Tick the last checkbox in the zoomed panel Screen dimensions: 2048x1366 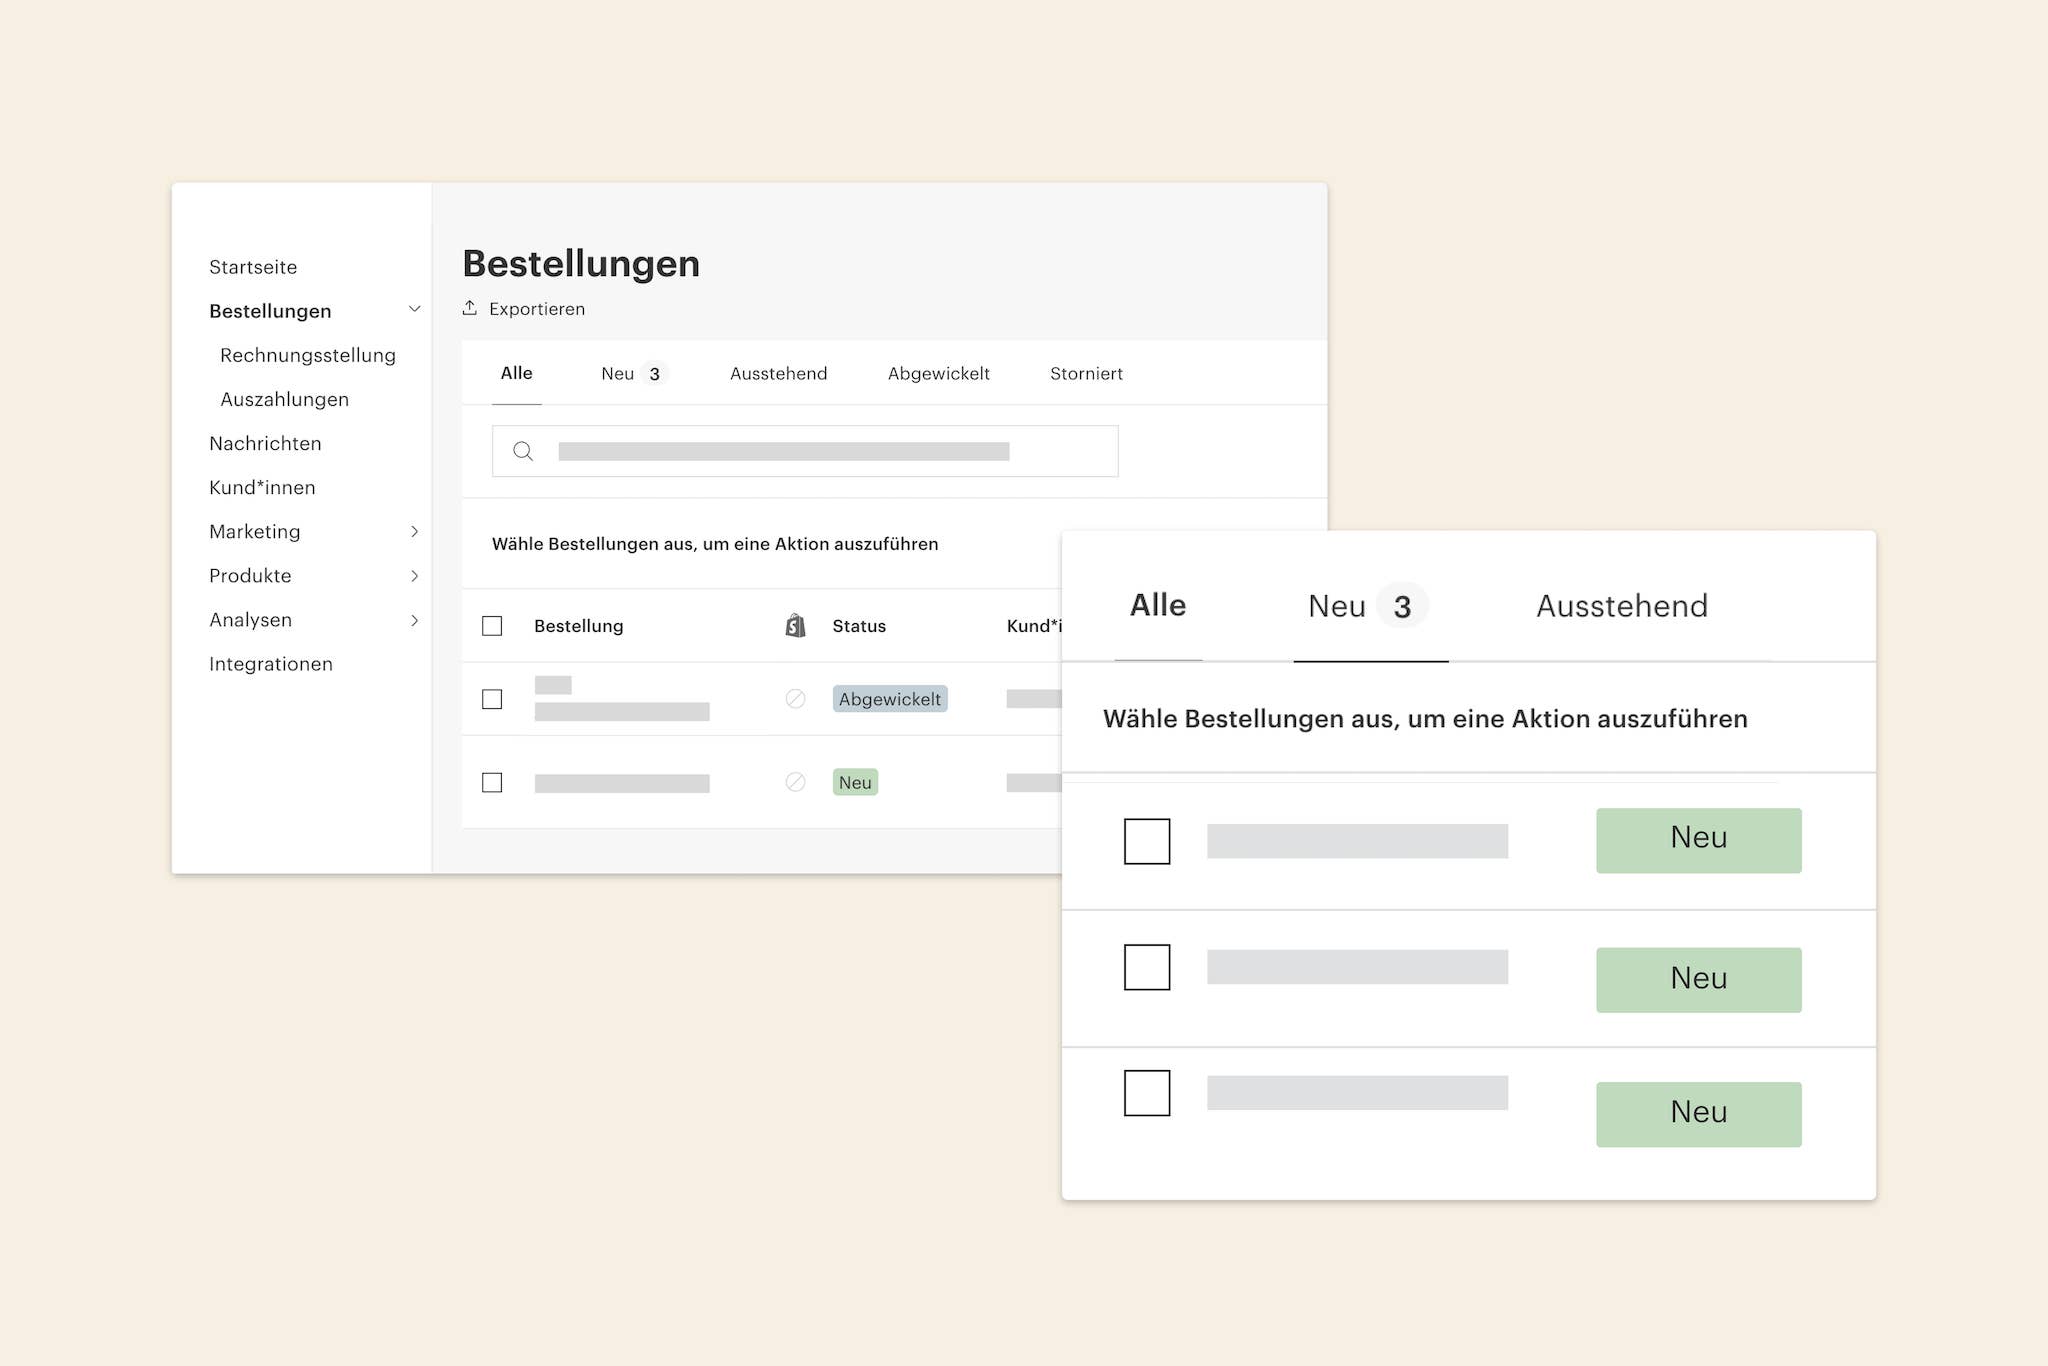(1147, 1093)
